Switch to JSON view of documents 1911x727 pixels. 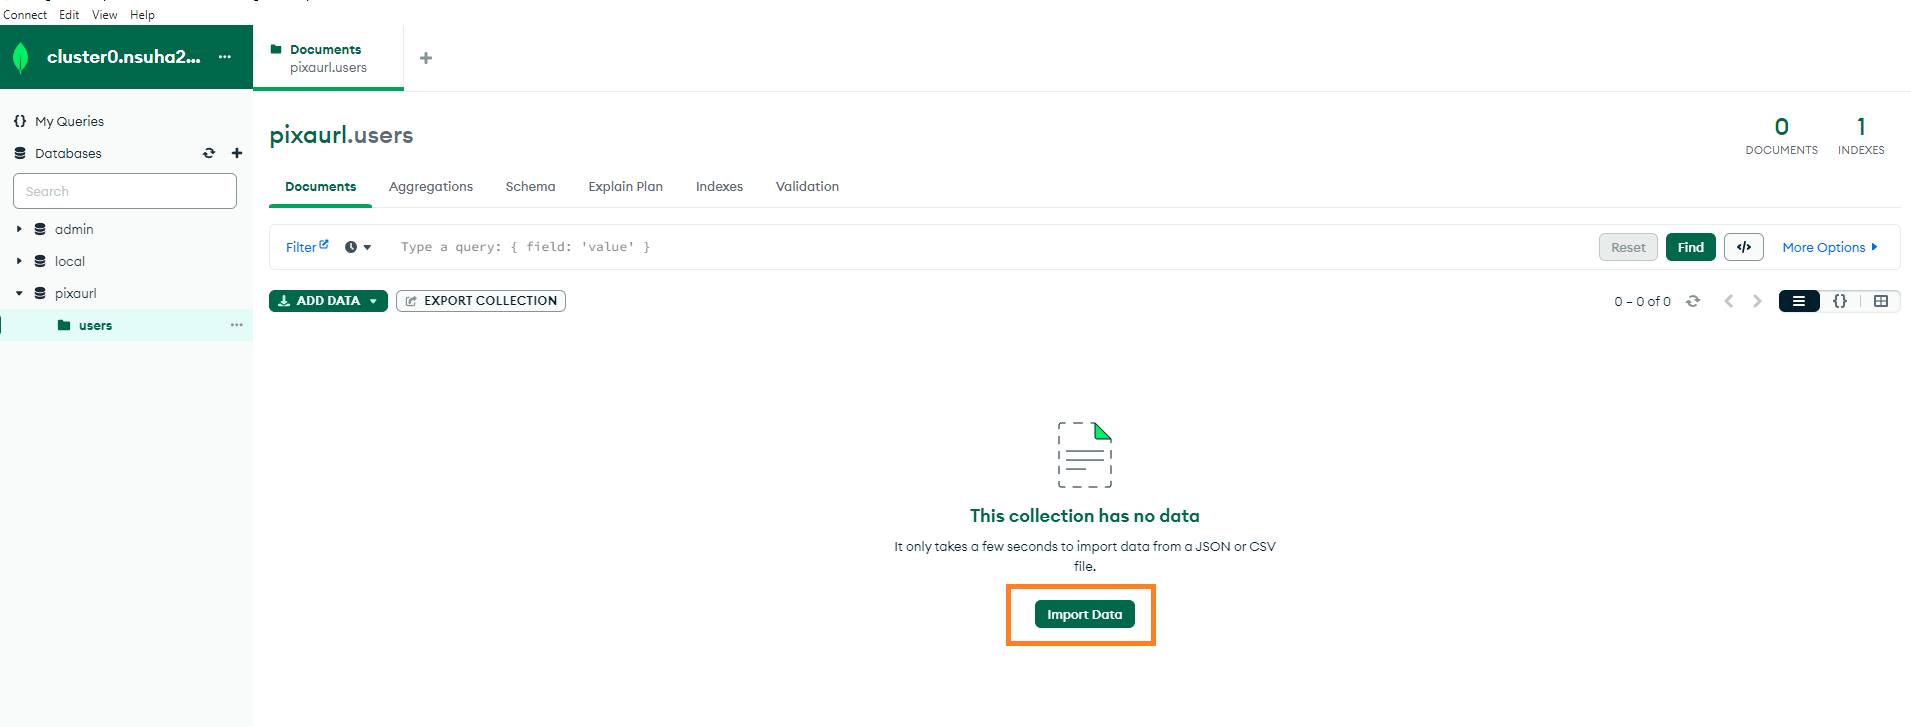click(x=1839, y=301)
